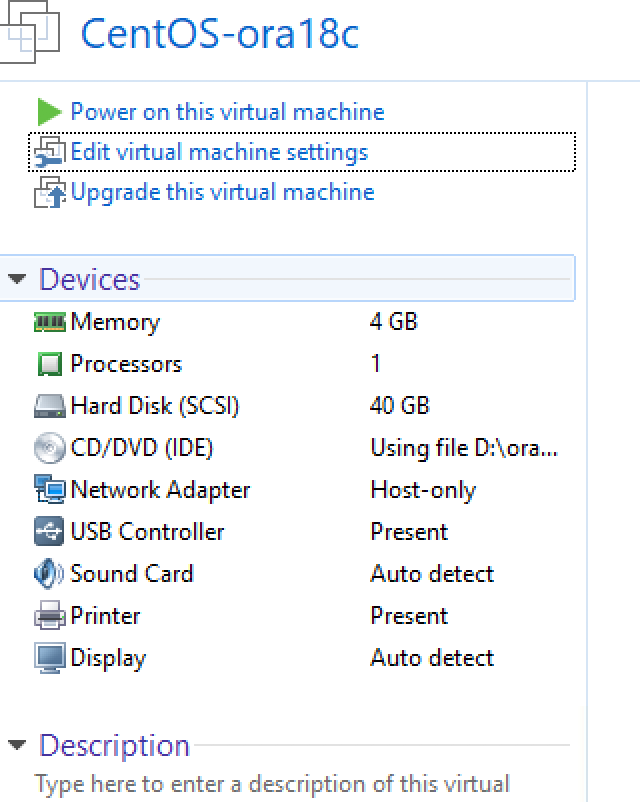Click the Display monitor icon
This screenshot has height=802, width=640.
tap(49, 658)
